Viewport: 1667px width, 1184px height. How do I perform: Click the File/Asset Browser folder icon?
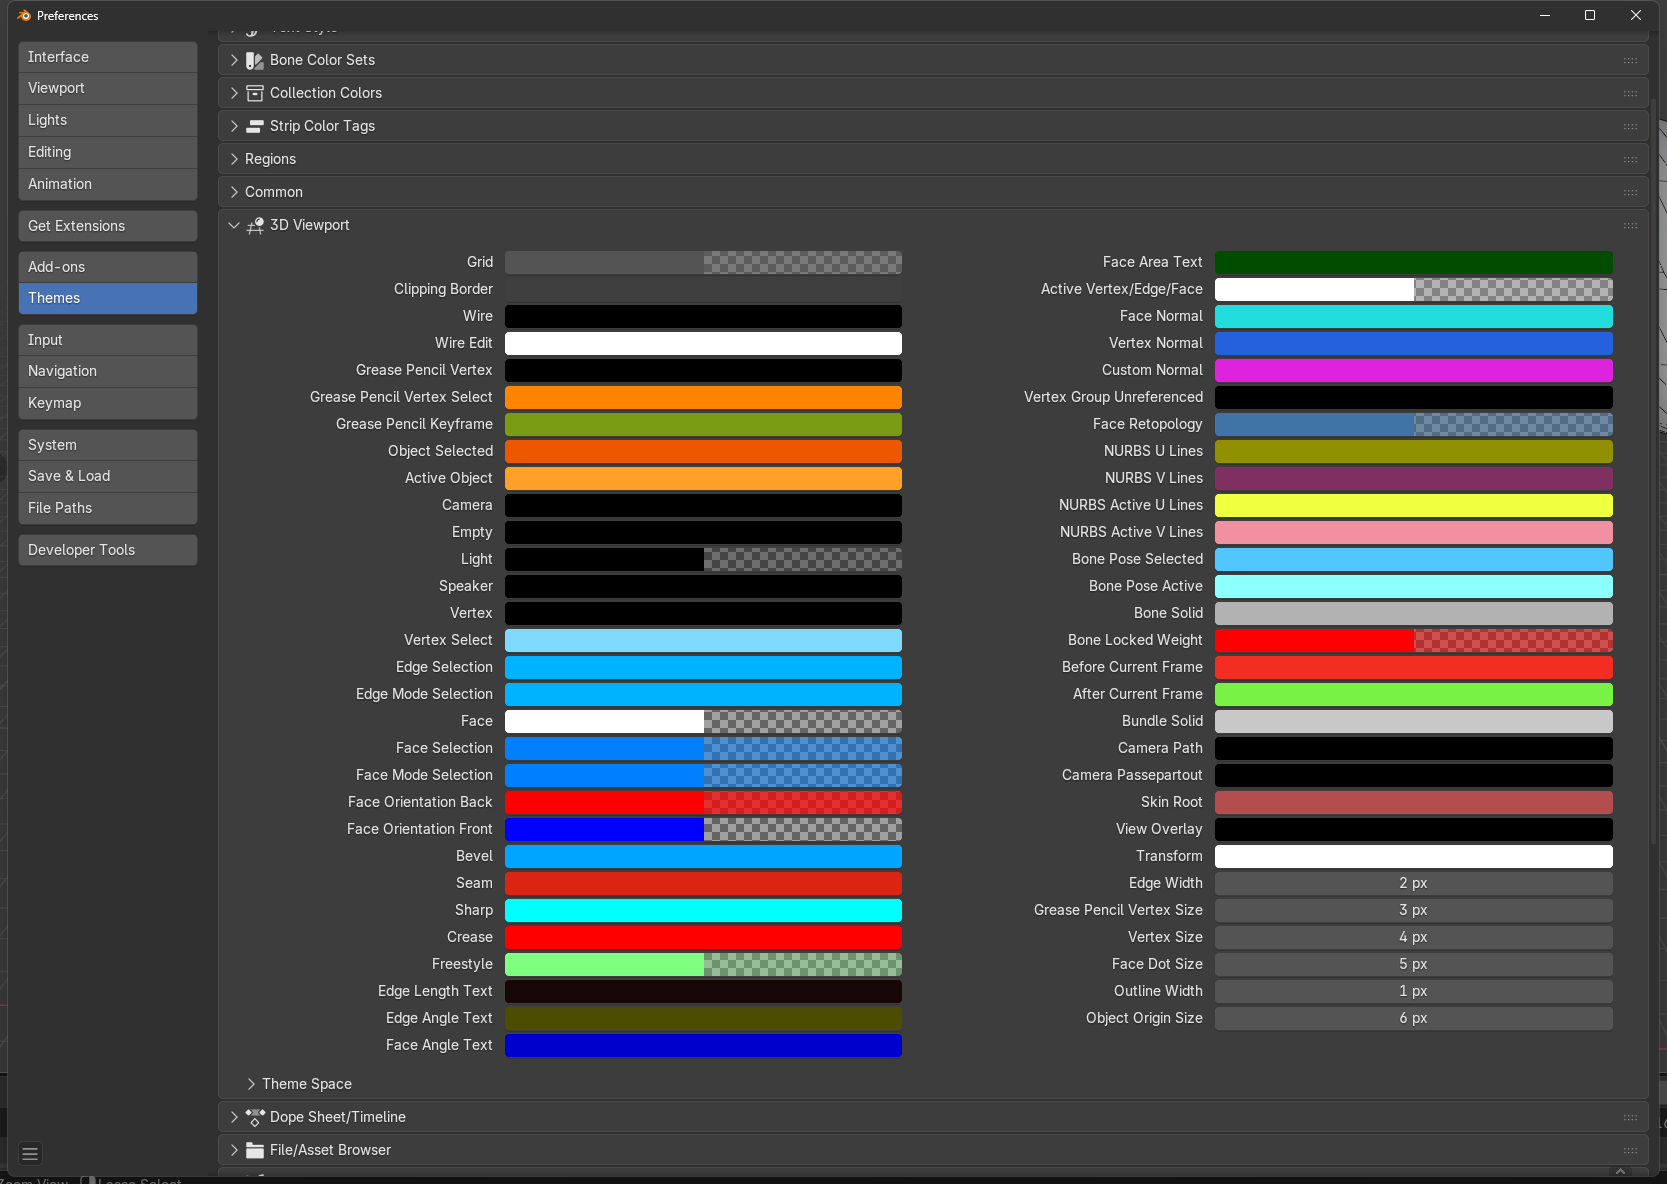tap(255, 1150)
